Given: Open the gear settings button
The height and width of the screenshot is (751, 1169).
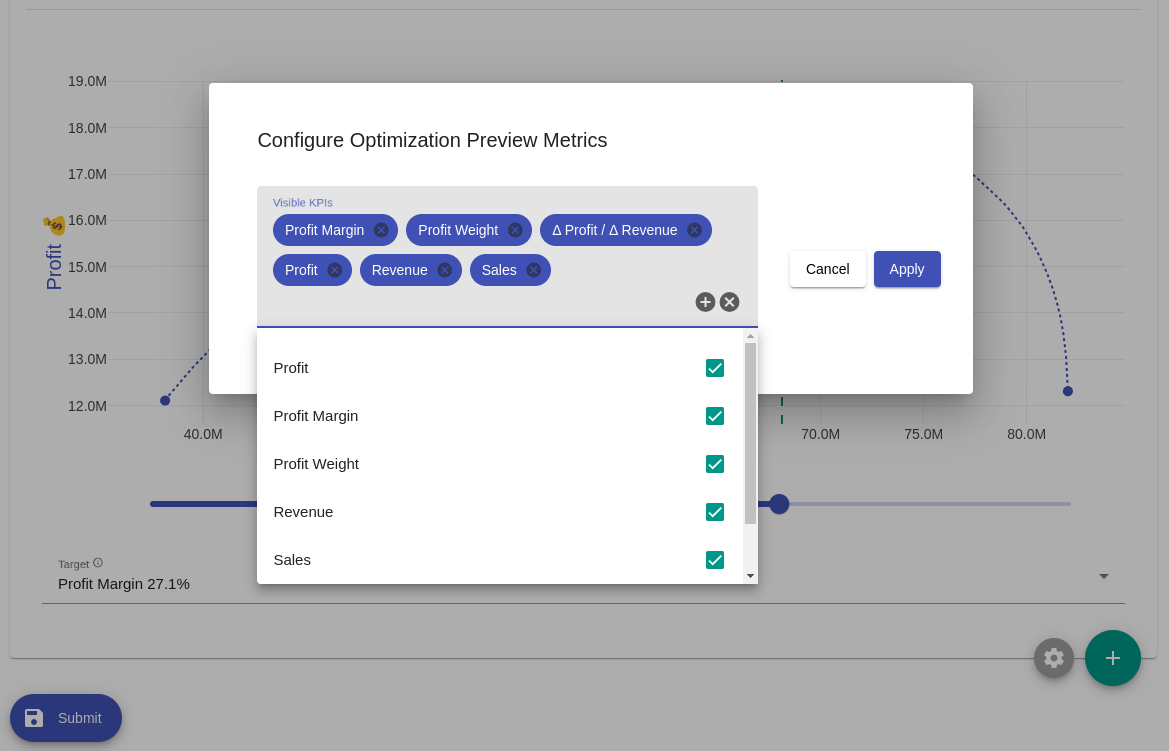Looking at the screenshot, I should [x=1053, y=658].
